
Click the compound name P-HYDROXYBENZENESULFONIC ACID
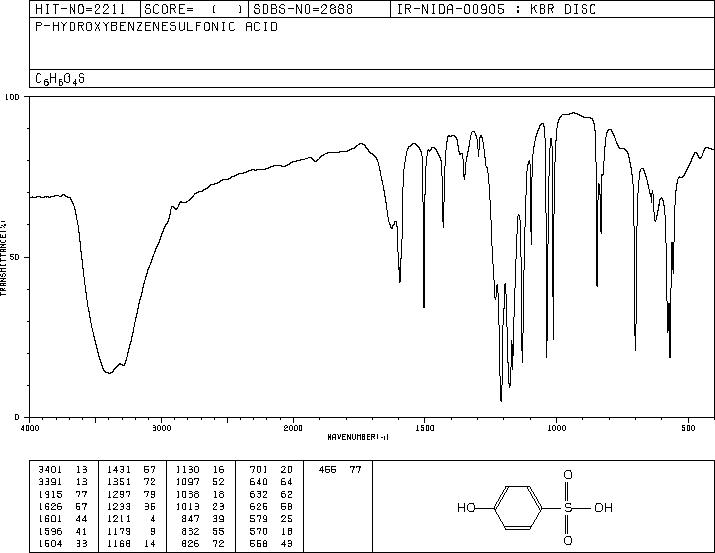[x=156, y=27]
